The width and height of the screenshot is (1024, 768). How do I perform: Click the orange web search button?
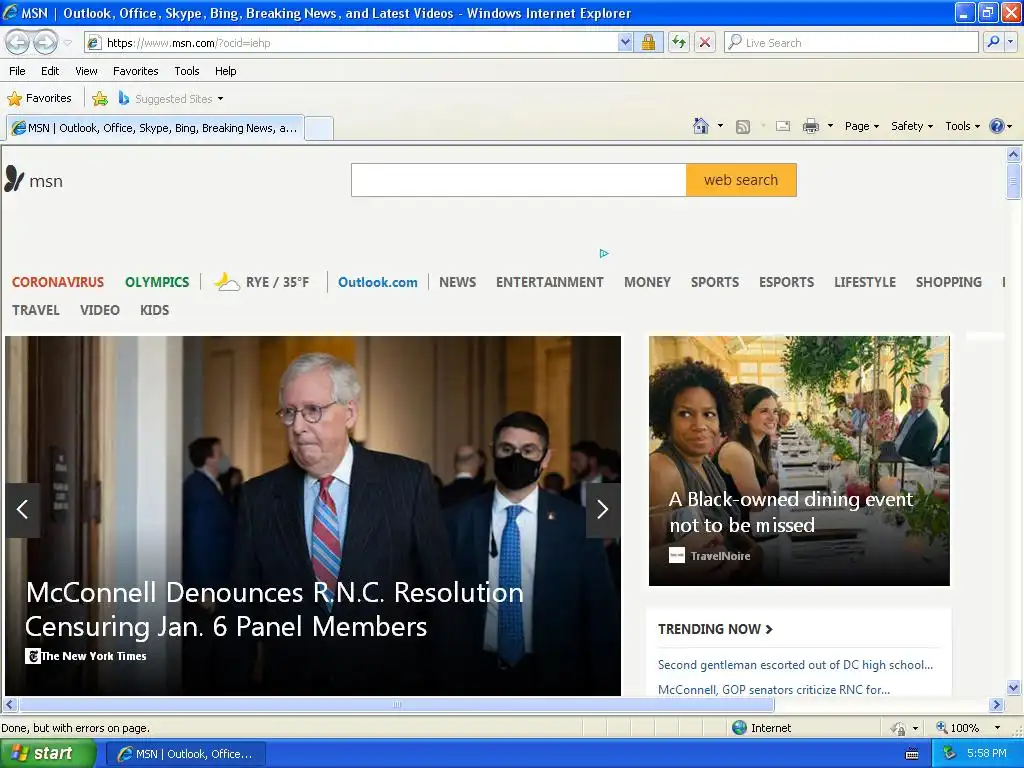(741, 180)
